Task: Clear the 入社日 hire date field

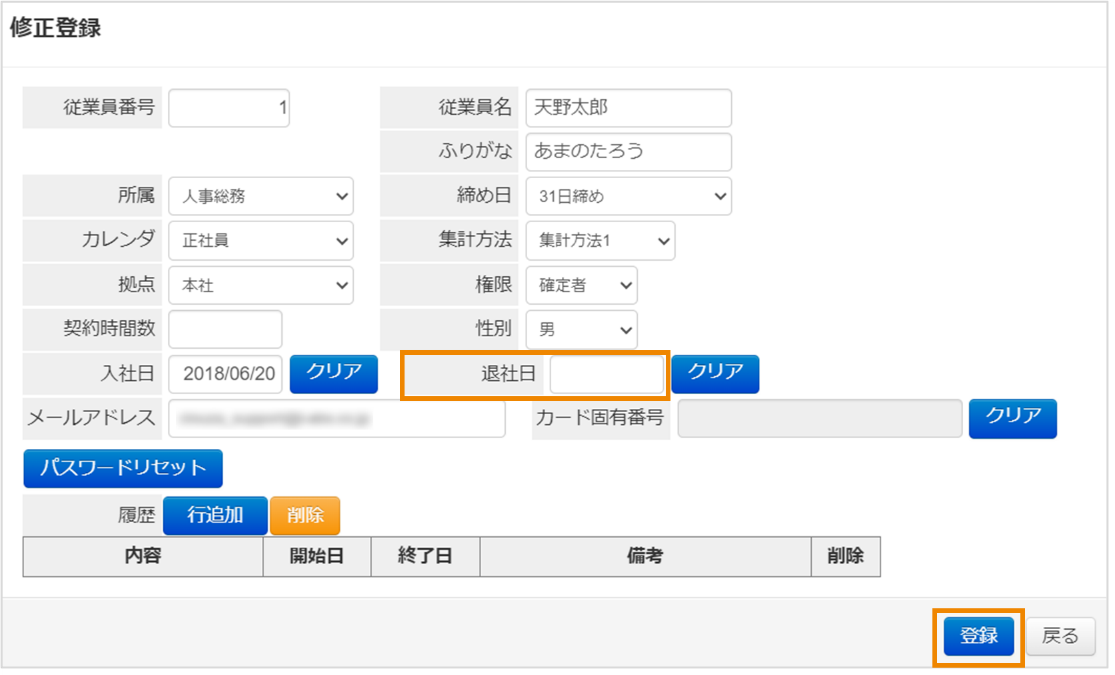Action: coord(333,374)
